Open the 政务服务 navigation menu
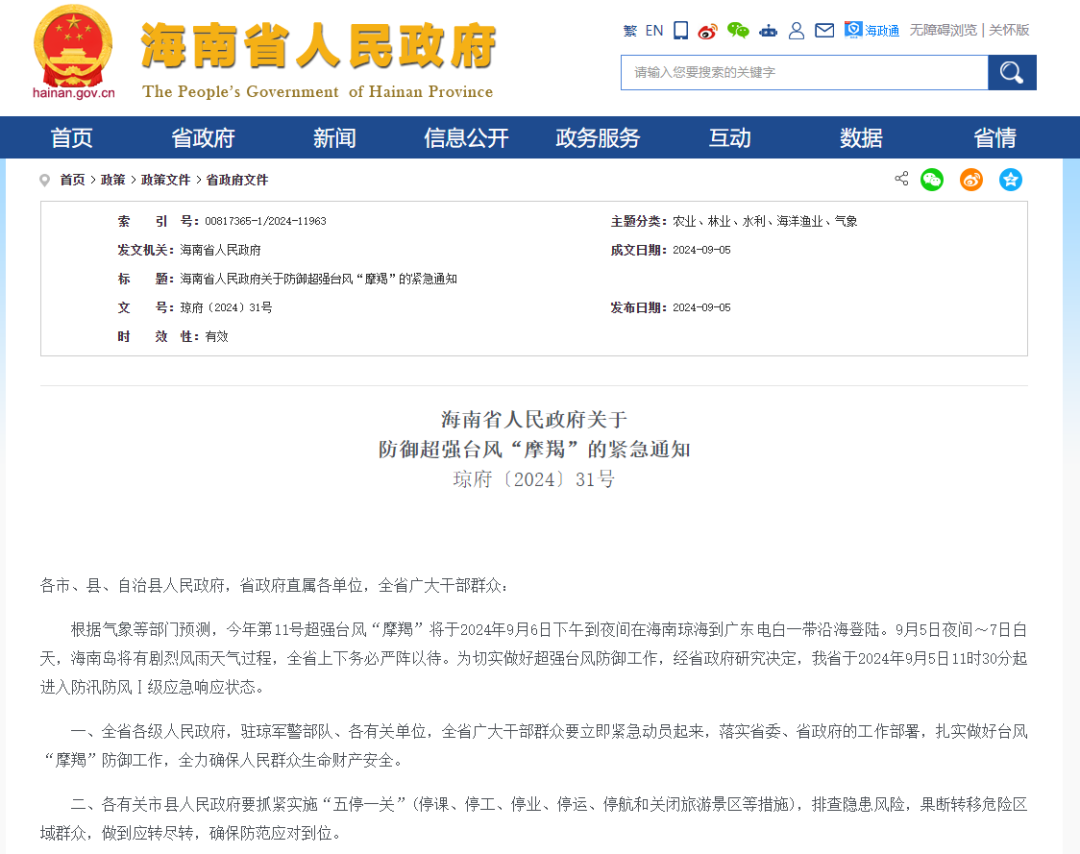The height and width of the screenshot is (854, 1080). pyautogui.click(x=597, y=138)
